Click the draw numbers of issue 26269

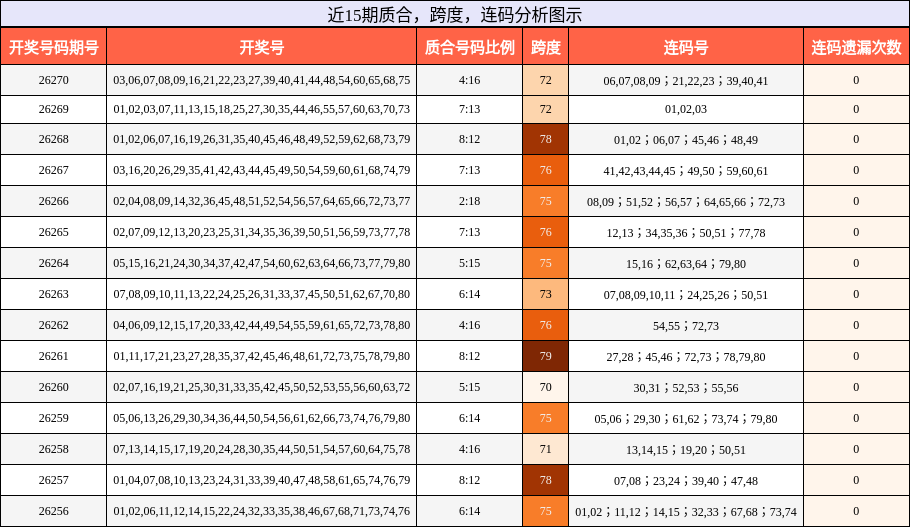[x=262, y=109]
